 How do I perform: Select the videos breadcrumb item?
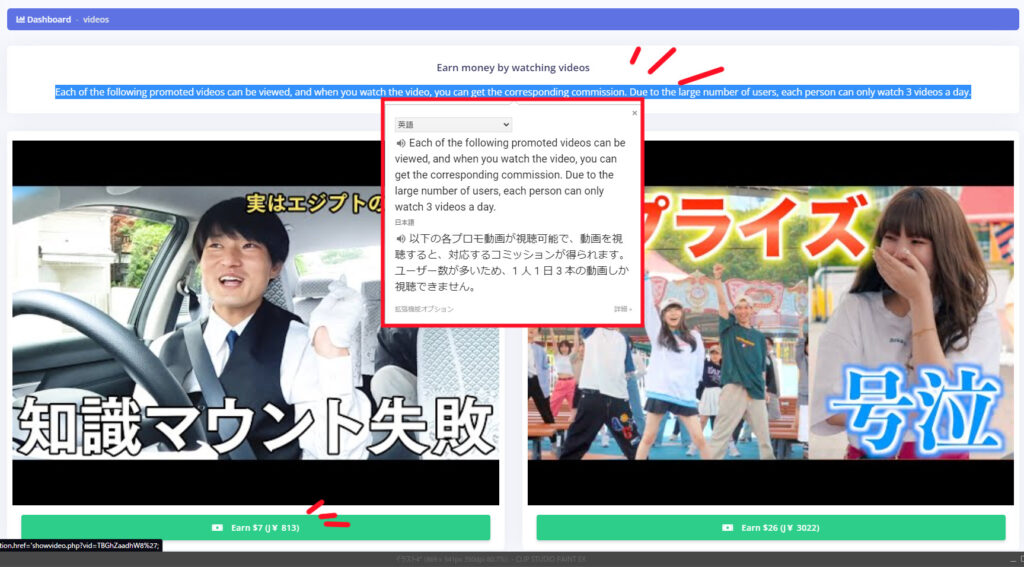(96, 20)
